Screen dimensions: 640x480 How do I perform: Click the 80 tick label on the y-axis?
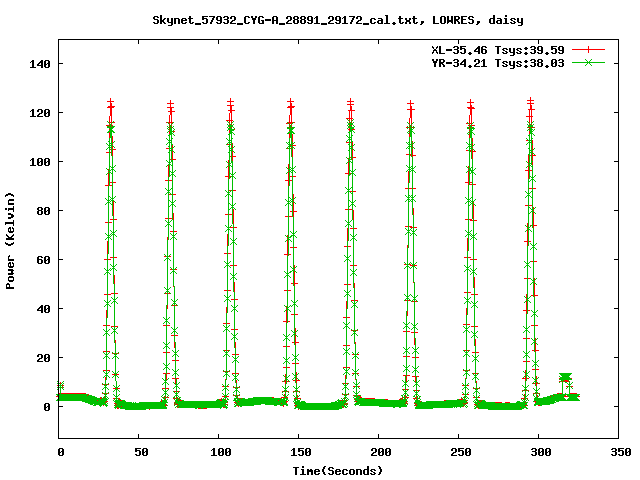(x=43, y=211)
